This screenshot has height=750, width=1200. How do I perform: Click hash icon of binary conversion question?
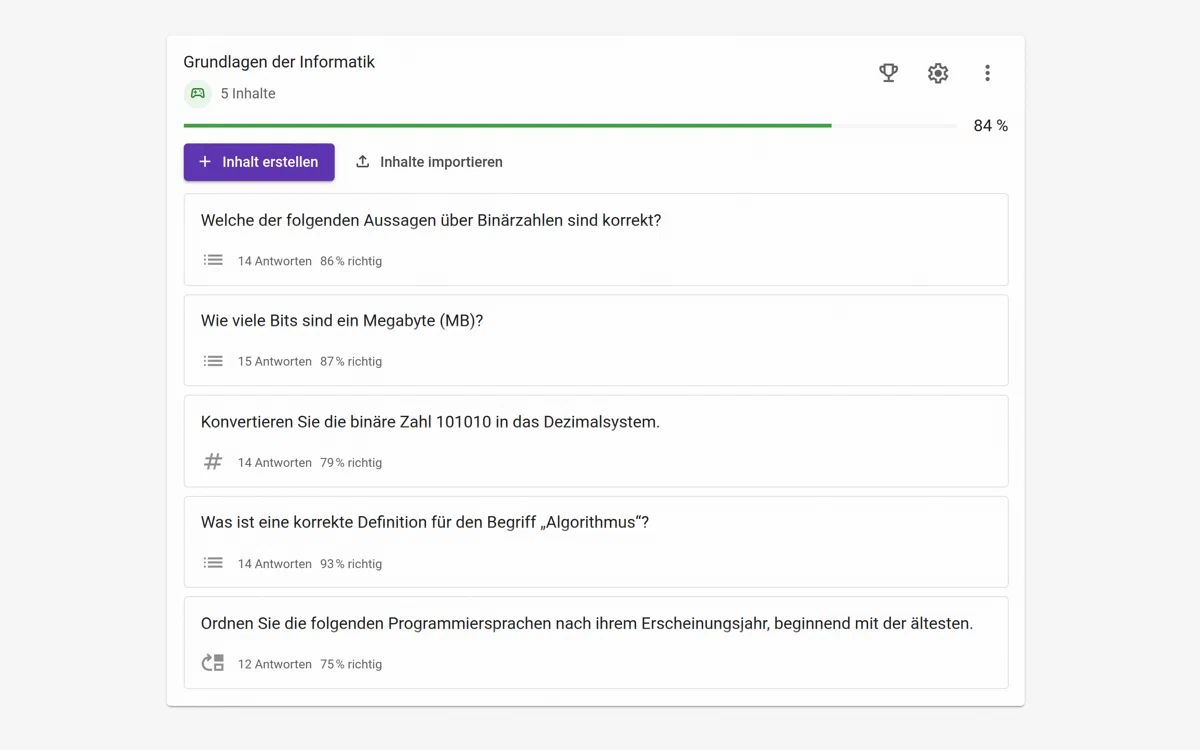[213, 462]
